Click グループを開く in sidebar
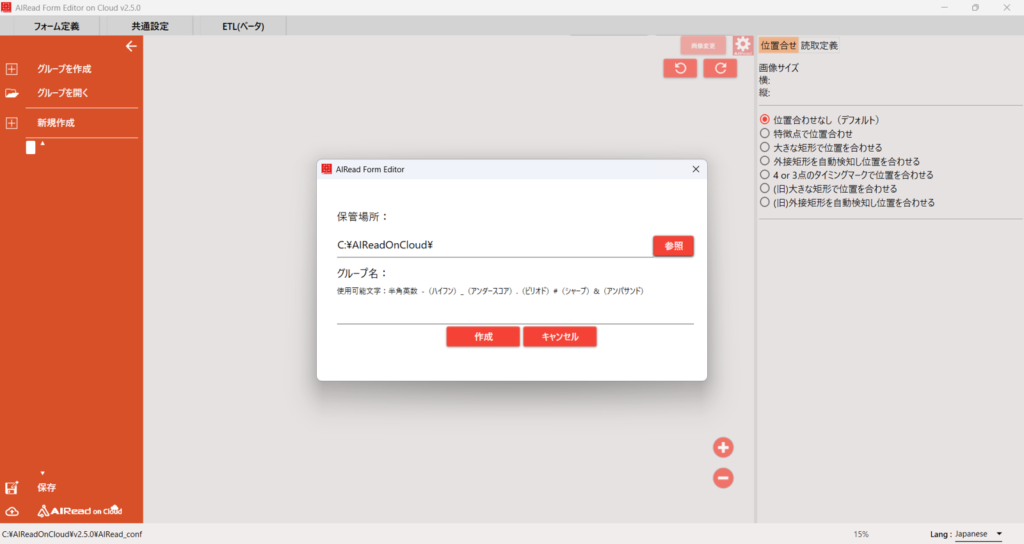This screenshot has height=544, width=1024. point(63,93)
